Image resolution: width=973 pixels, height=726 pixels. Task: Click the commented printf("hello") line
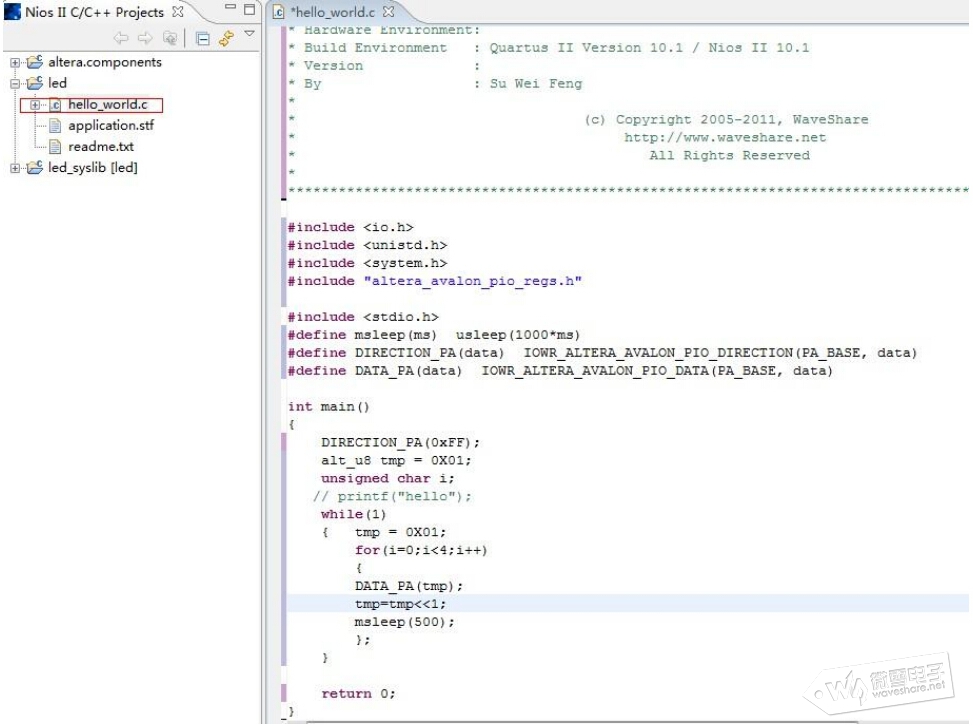(x=392, y=497)
